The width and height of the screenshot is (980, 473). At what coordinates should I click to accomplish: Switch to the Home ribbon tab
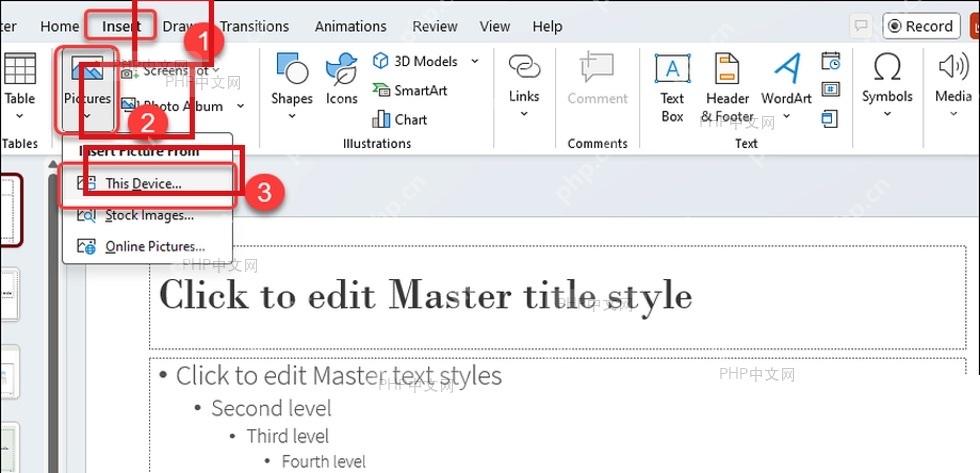[59, 26]
